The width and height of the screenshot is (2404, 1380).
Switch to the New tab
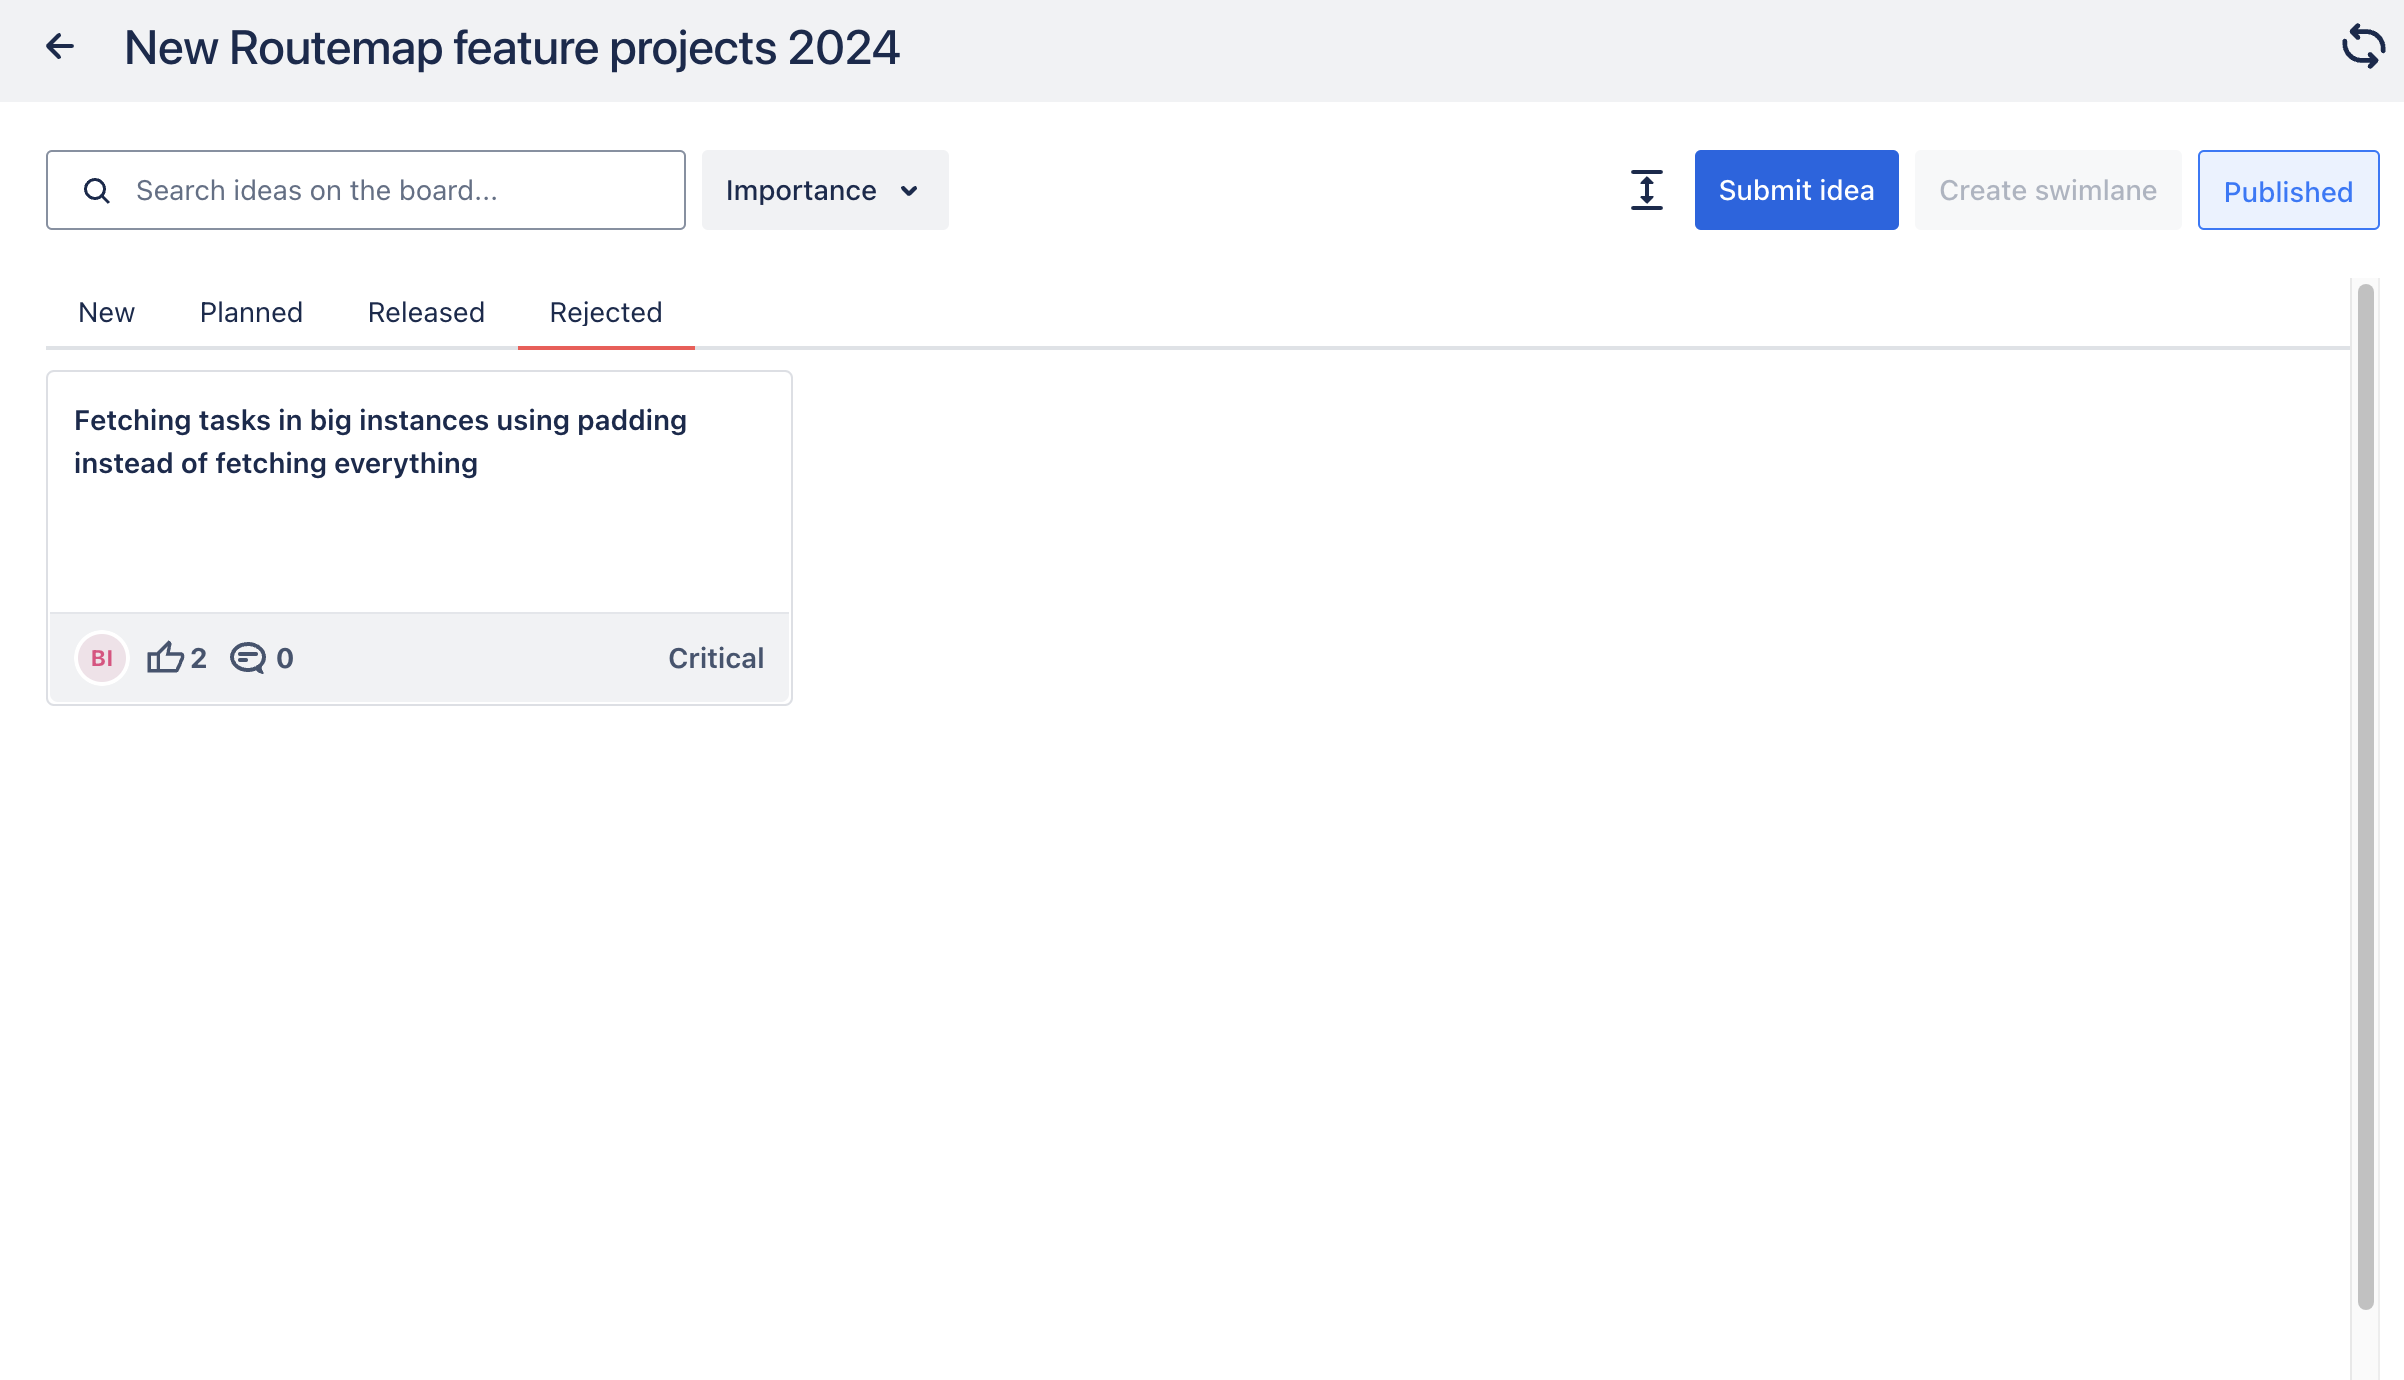coord(106,313)
